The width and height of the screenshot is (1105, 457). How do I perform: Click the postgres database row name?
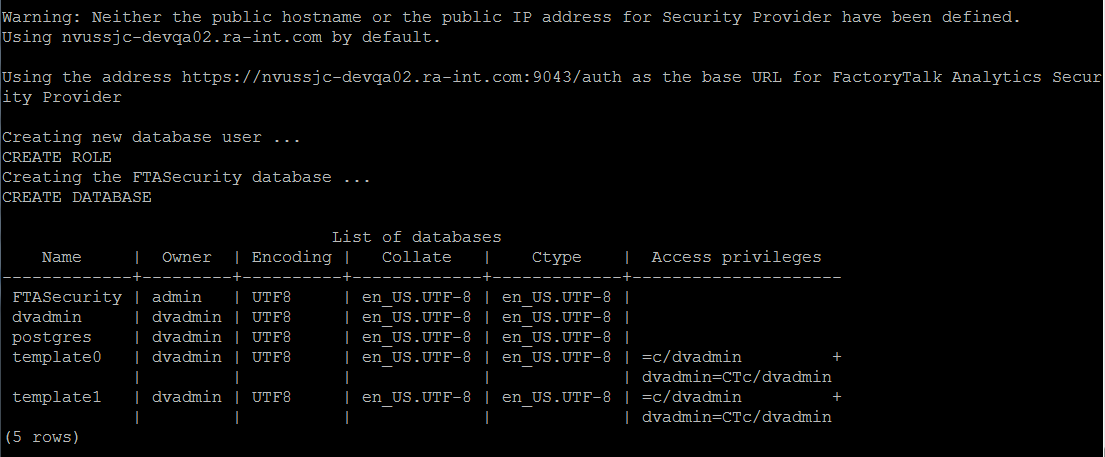[x=51, y=338]
